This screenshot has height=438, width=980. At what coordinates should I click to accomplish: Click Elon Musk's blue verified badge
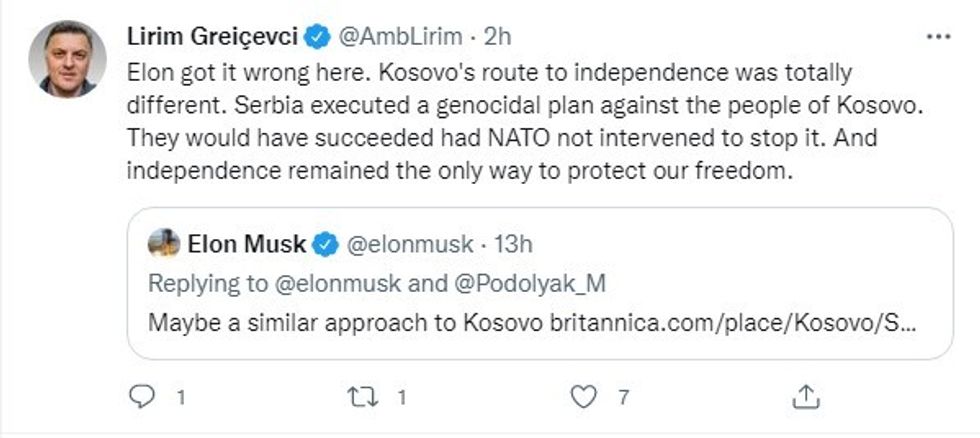click(x=326, y=243)
